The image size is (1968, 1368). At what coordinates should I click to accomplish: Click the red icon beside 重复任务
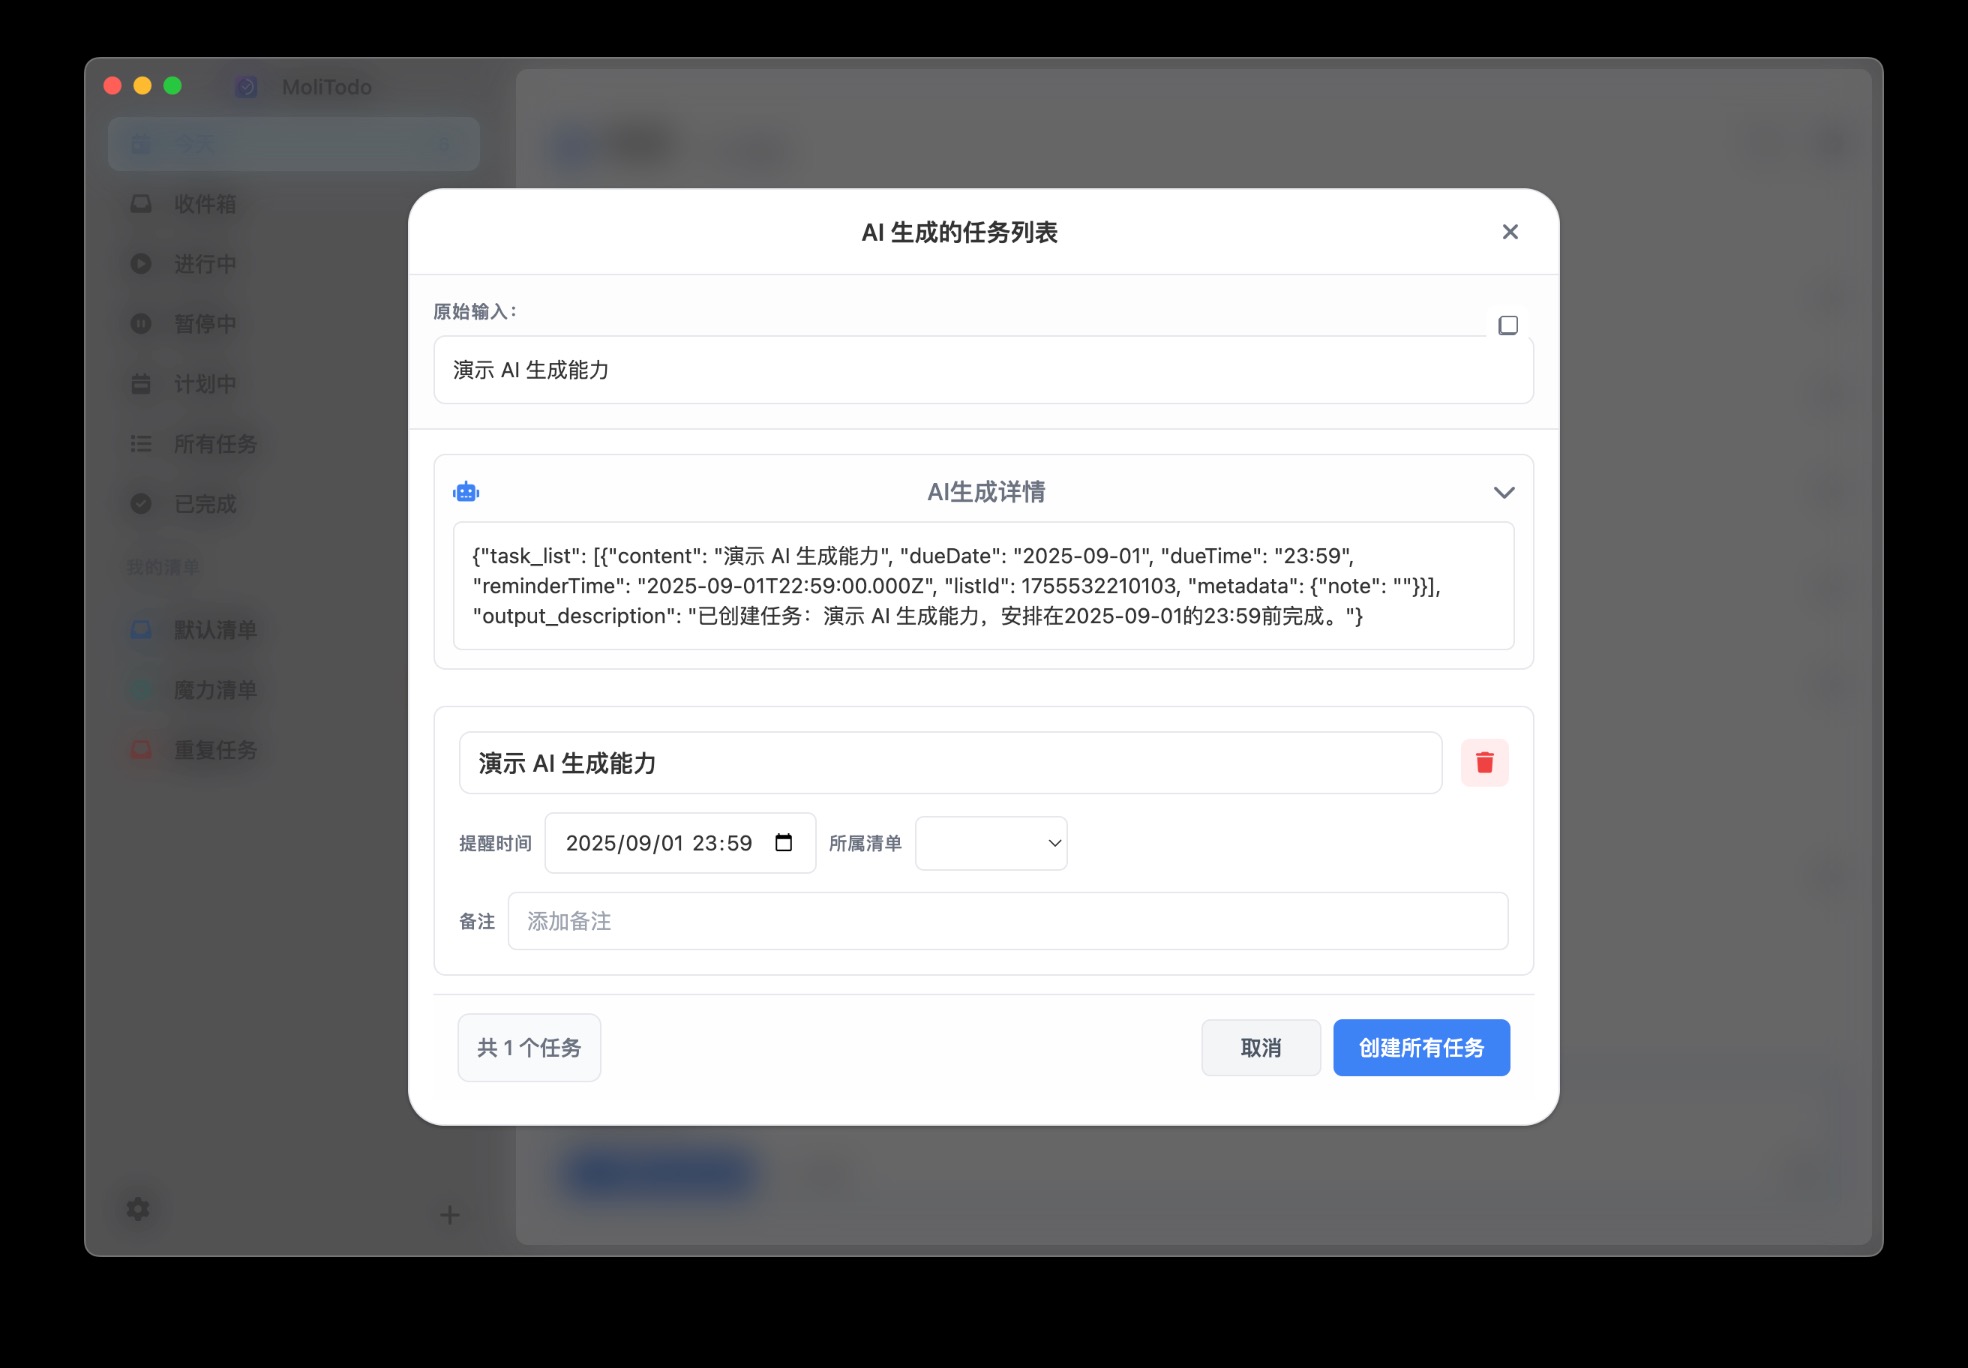(x=141, y=750)
